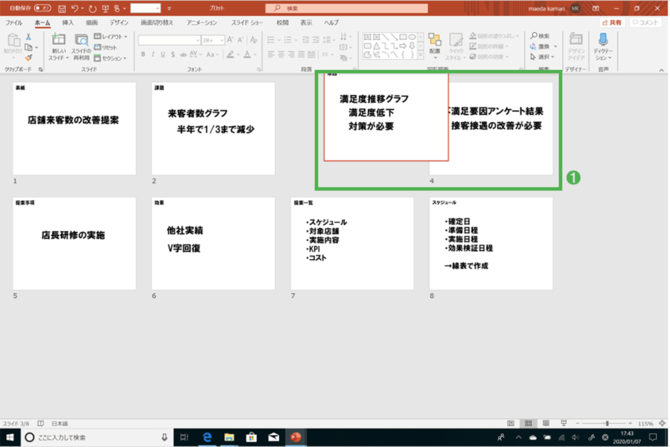Click the Copy icon
The height and width of the screenshot is (447, 670).
29,47
